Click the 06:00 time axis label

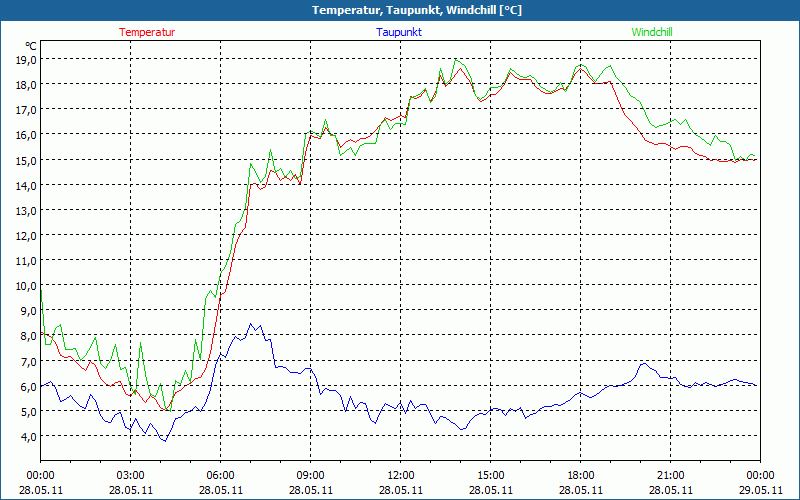220,476
